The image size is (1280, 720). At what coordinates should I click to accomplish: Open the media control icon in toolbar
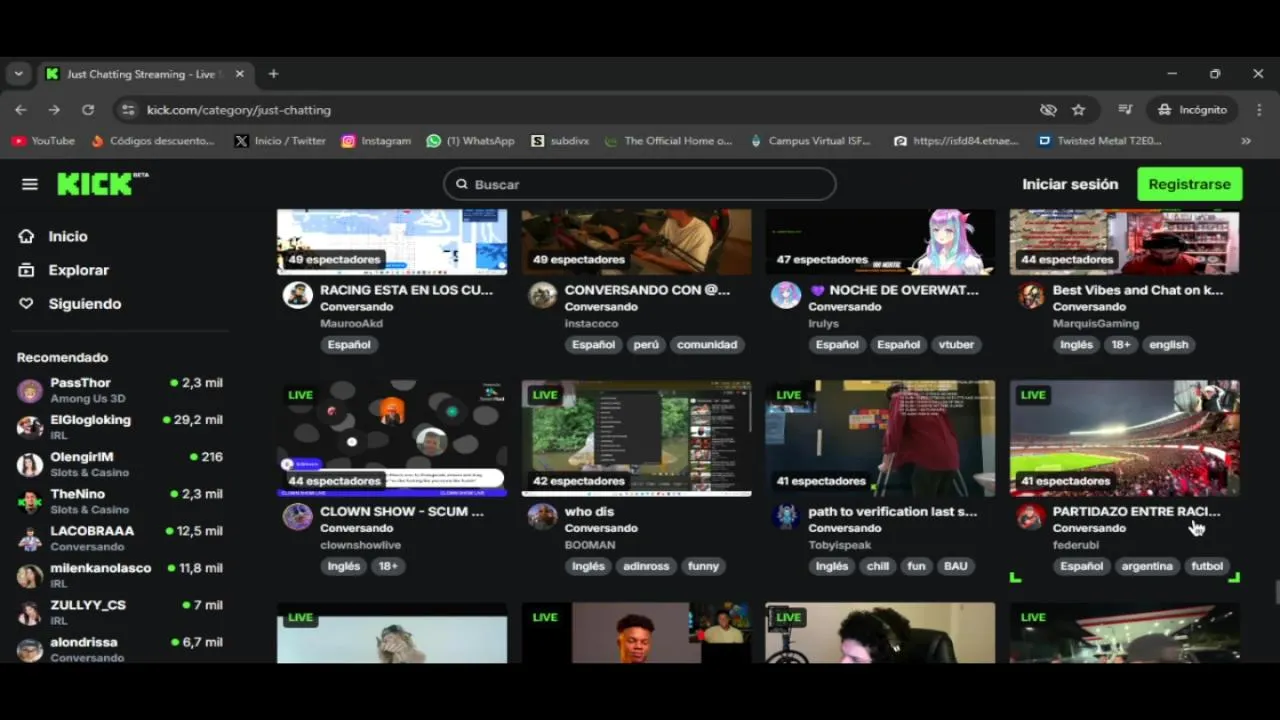pyautogui.click(x=1125, y=110)
